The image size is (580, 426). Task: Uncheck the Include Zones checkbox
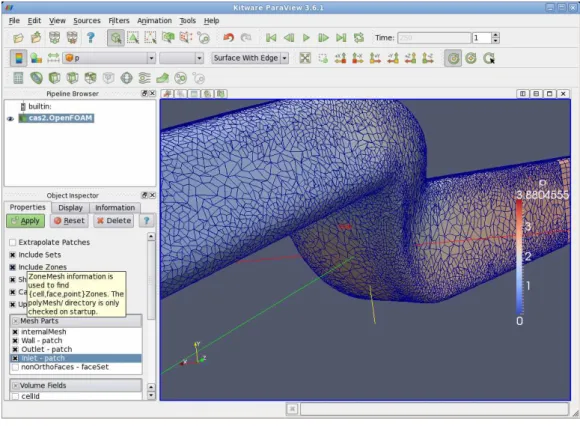pos(13,267)
